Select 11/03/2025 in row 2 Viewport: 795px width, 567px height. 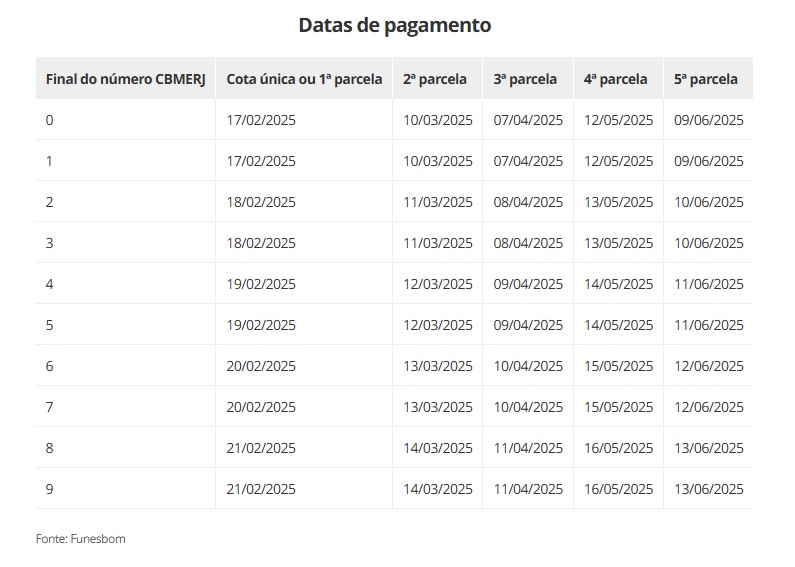tap(438, 202)
